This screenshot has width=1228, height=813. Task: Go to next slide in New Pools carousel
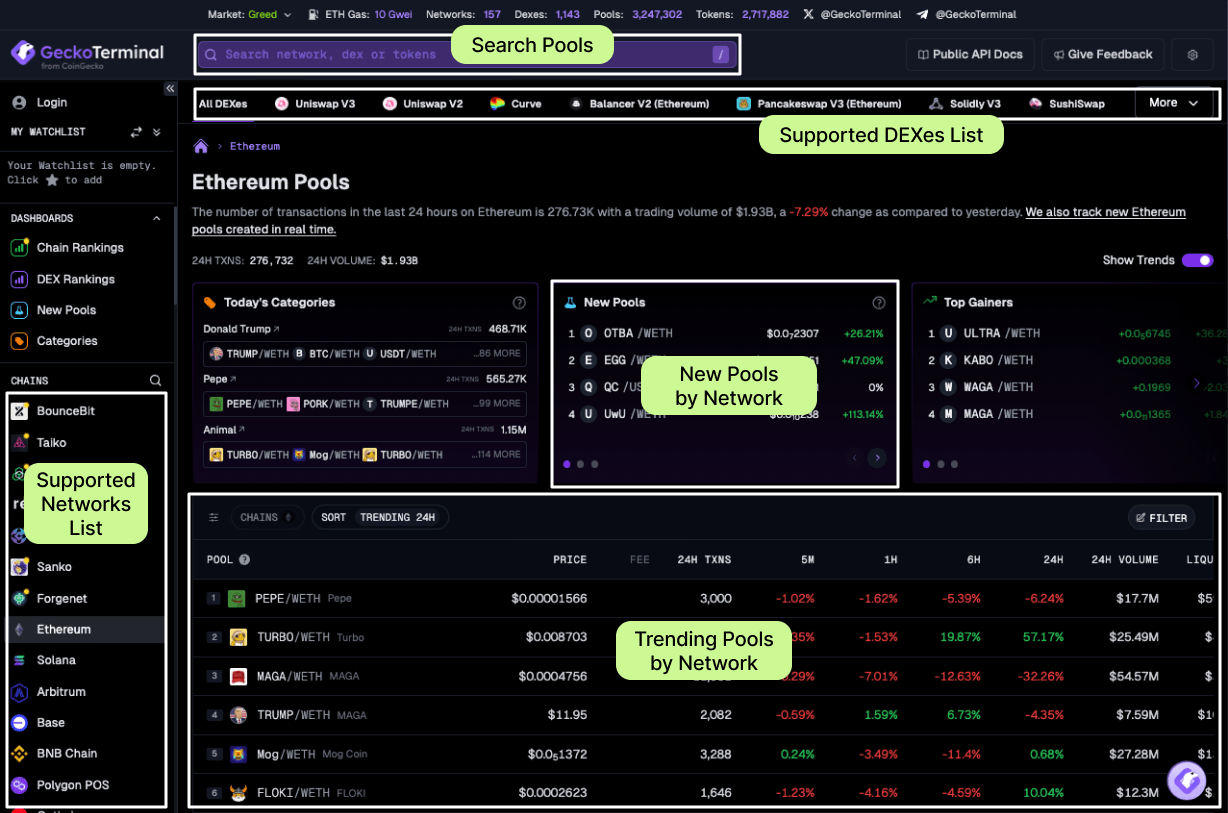coord(877,458)
